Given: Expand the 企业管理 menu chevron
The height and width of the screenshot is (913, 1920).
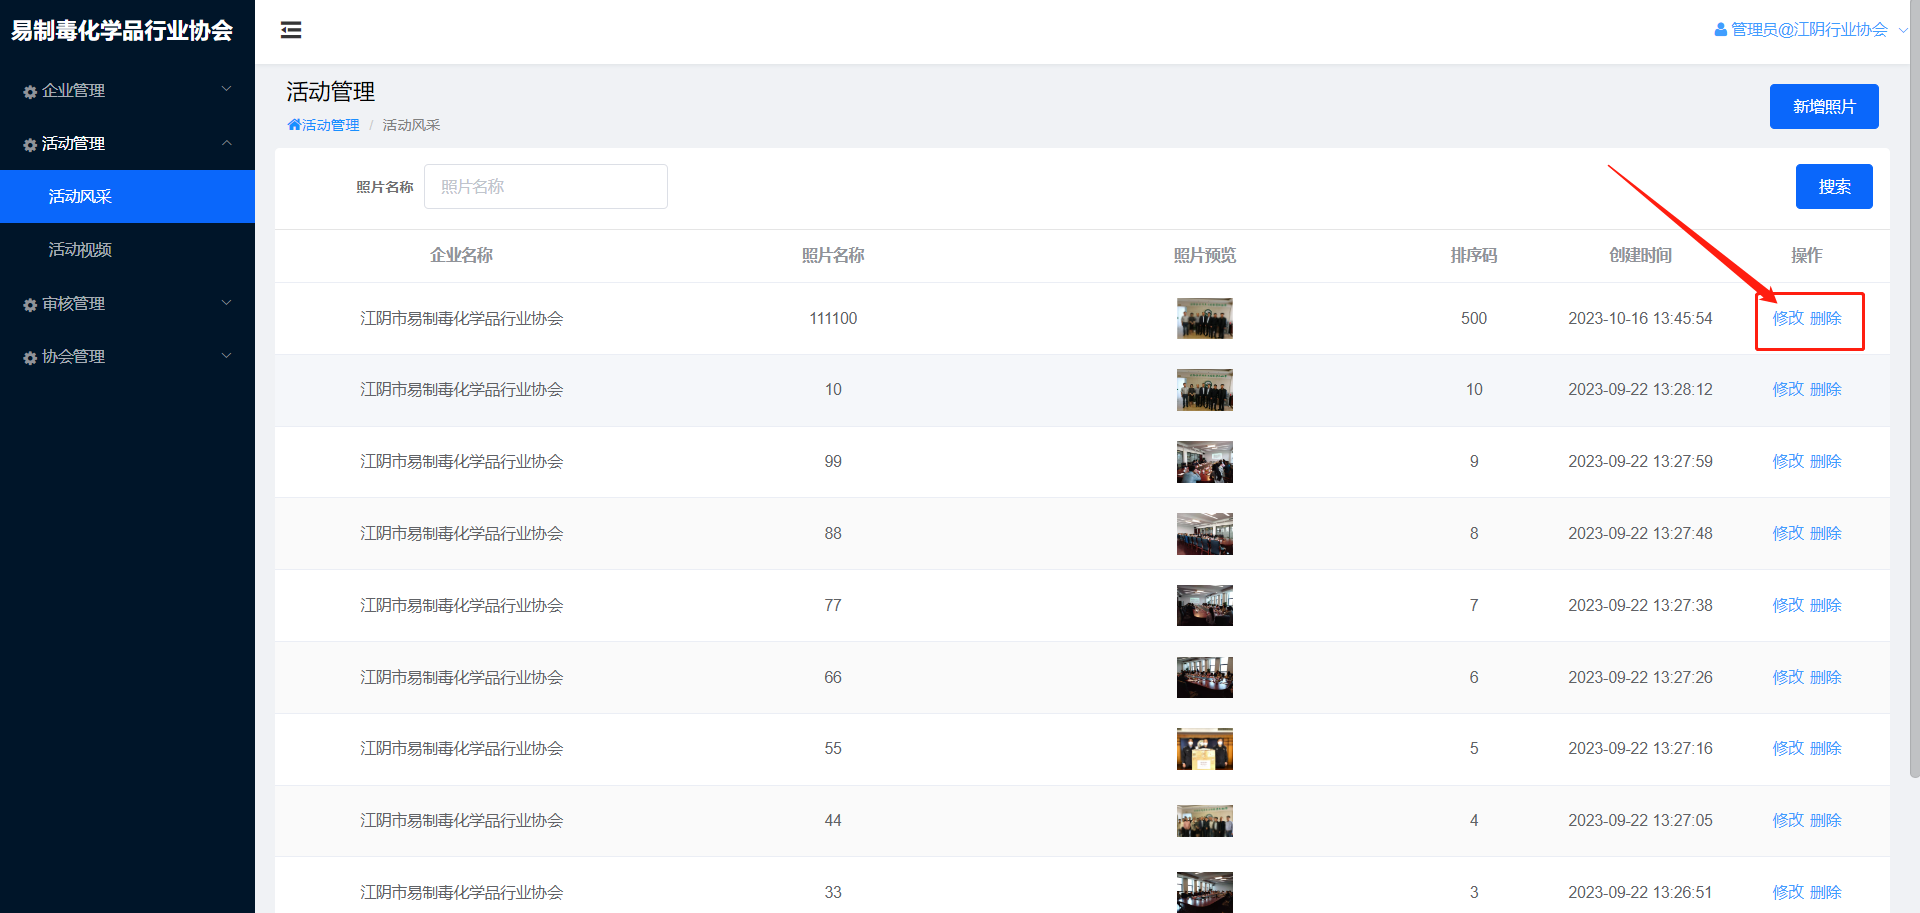Looking at the screenshot, I should 227,89.
